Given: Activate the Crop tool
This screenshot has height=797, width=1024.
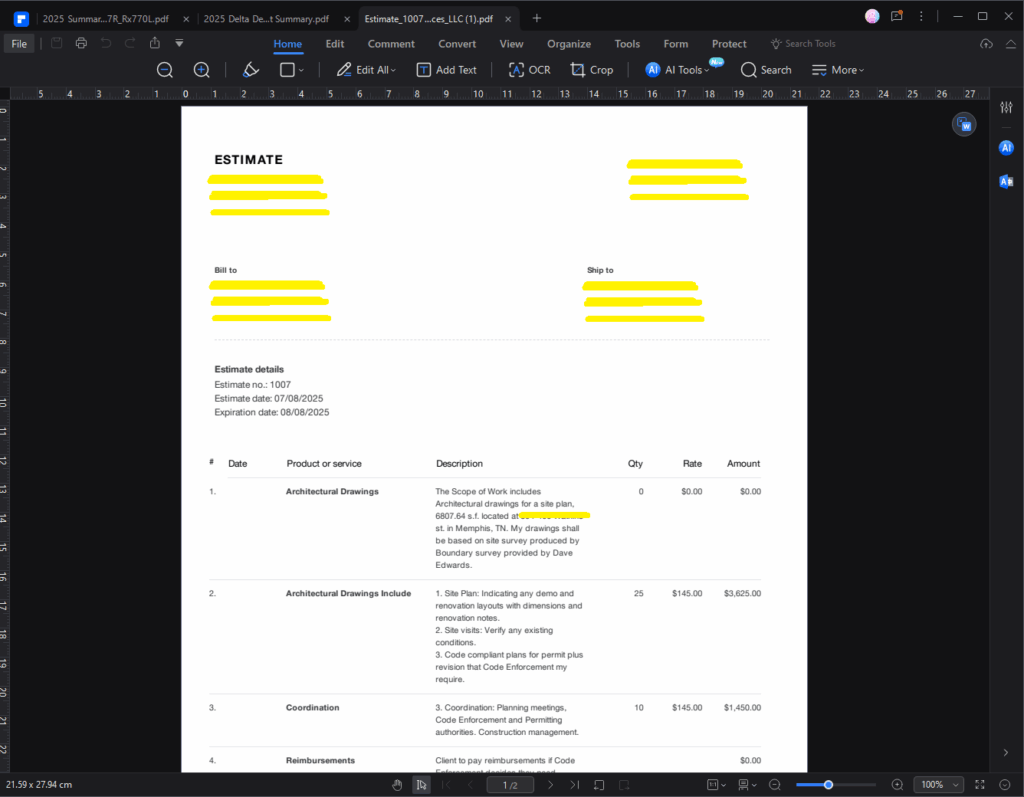Looking at the screenshot, I should (592, 70).
